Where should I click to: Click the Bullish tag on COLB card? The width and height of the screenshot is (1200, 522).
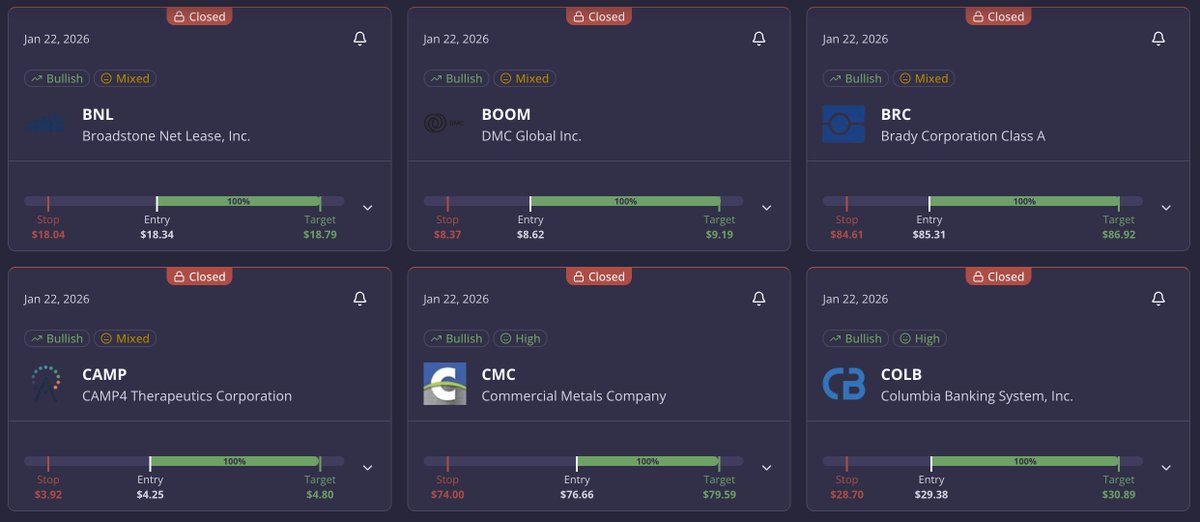855,338
